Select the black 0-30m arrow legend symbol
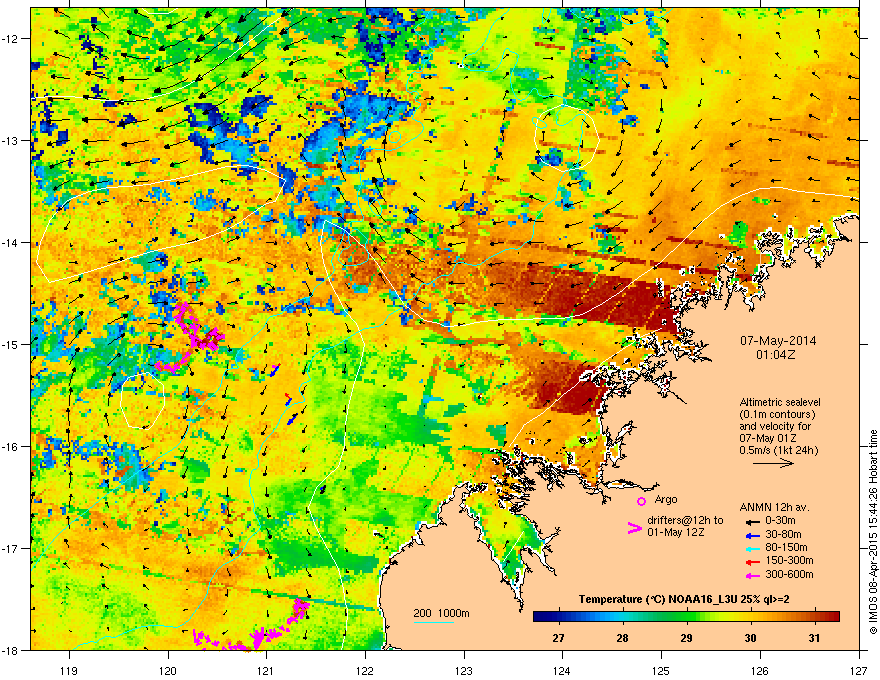 [x=753, y=521]
